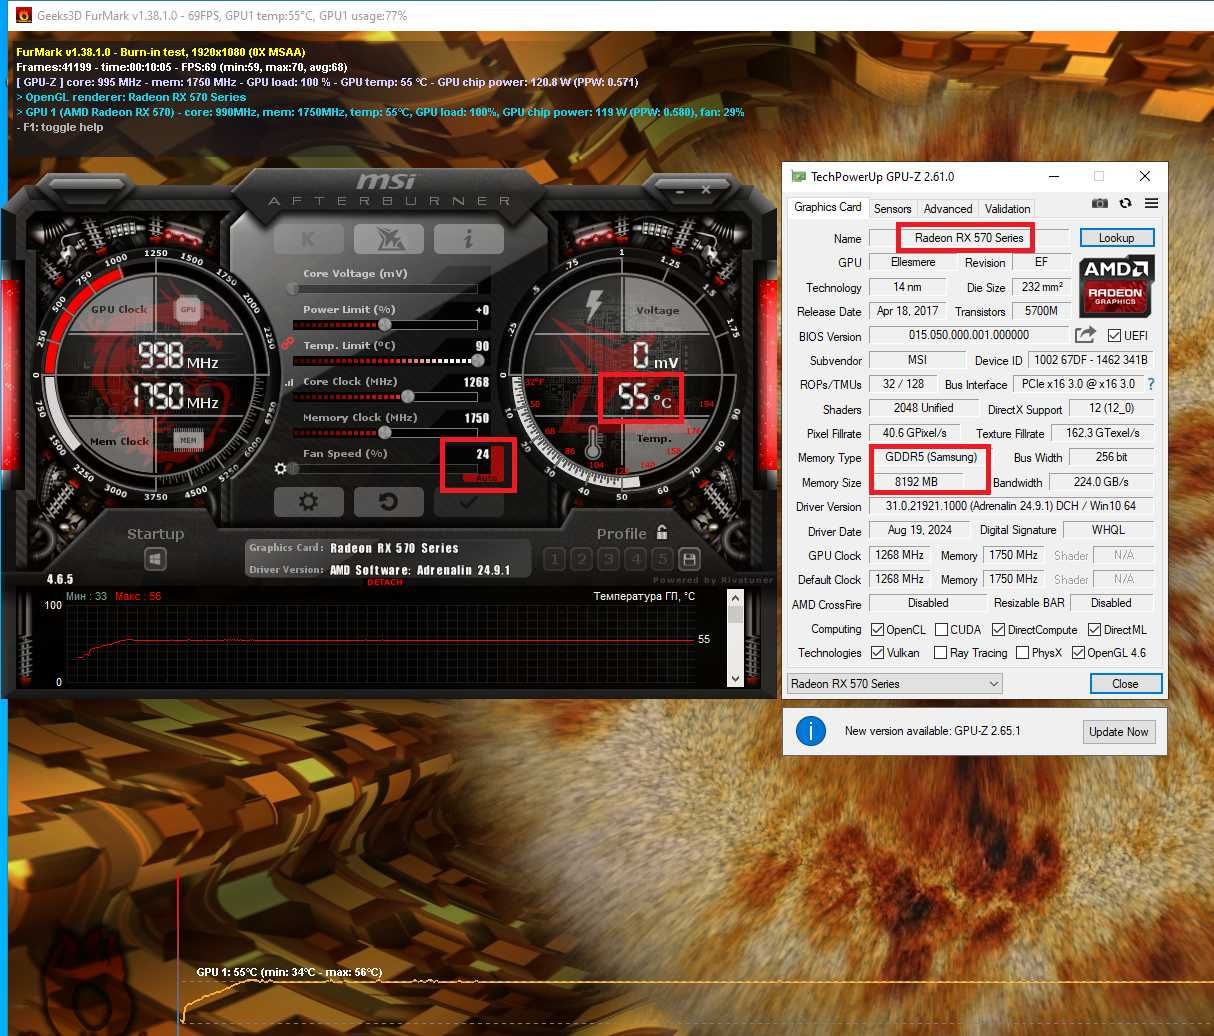Switch to GPU-Z Sensors tab

(893, 208)
